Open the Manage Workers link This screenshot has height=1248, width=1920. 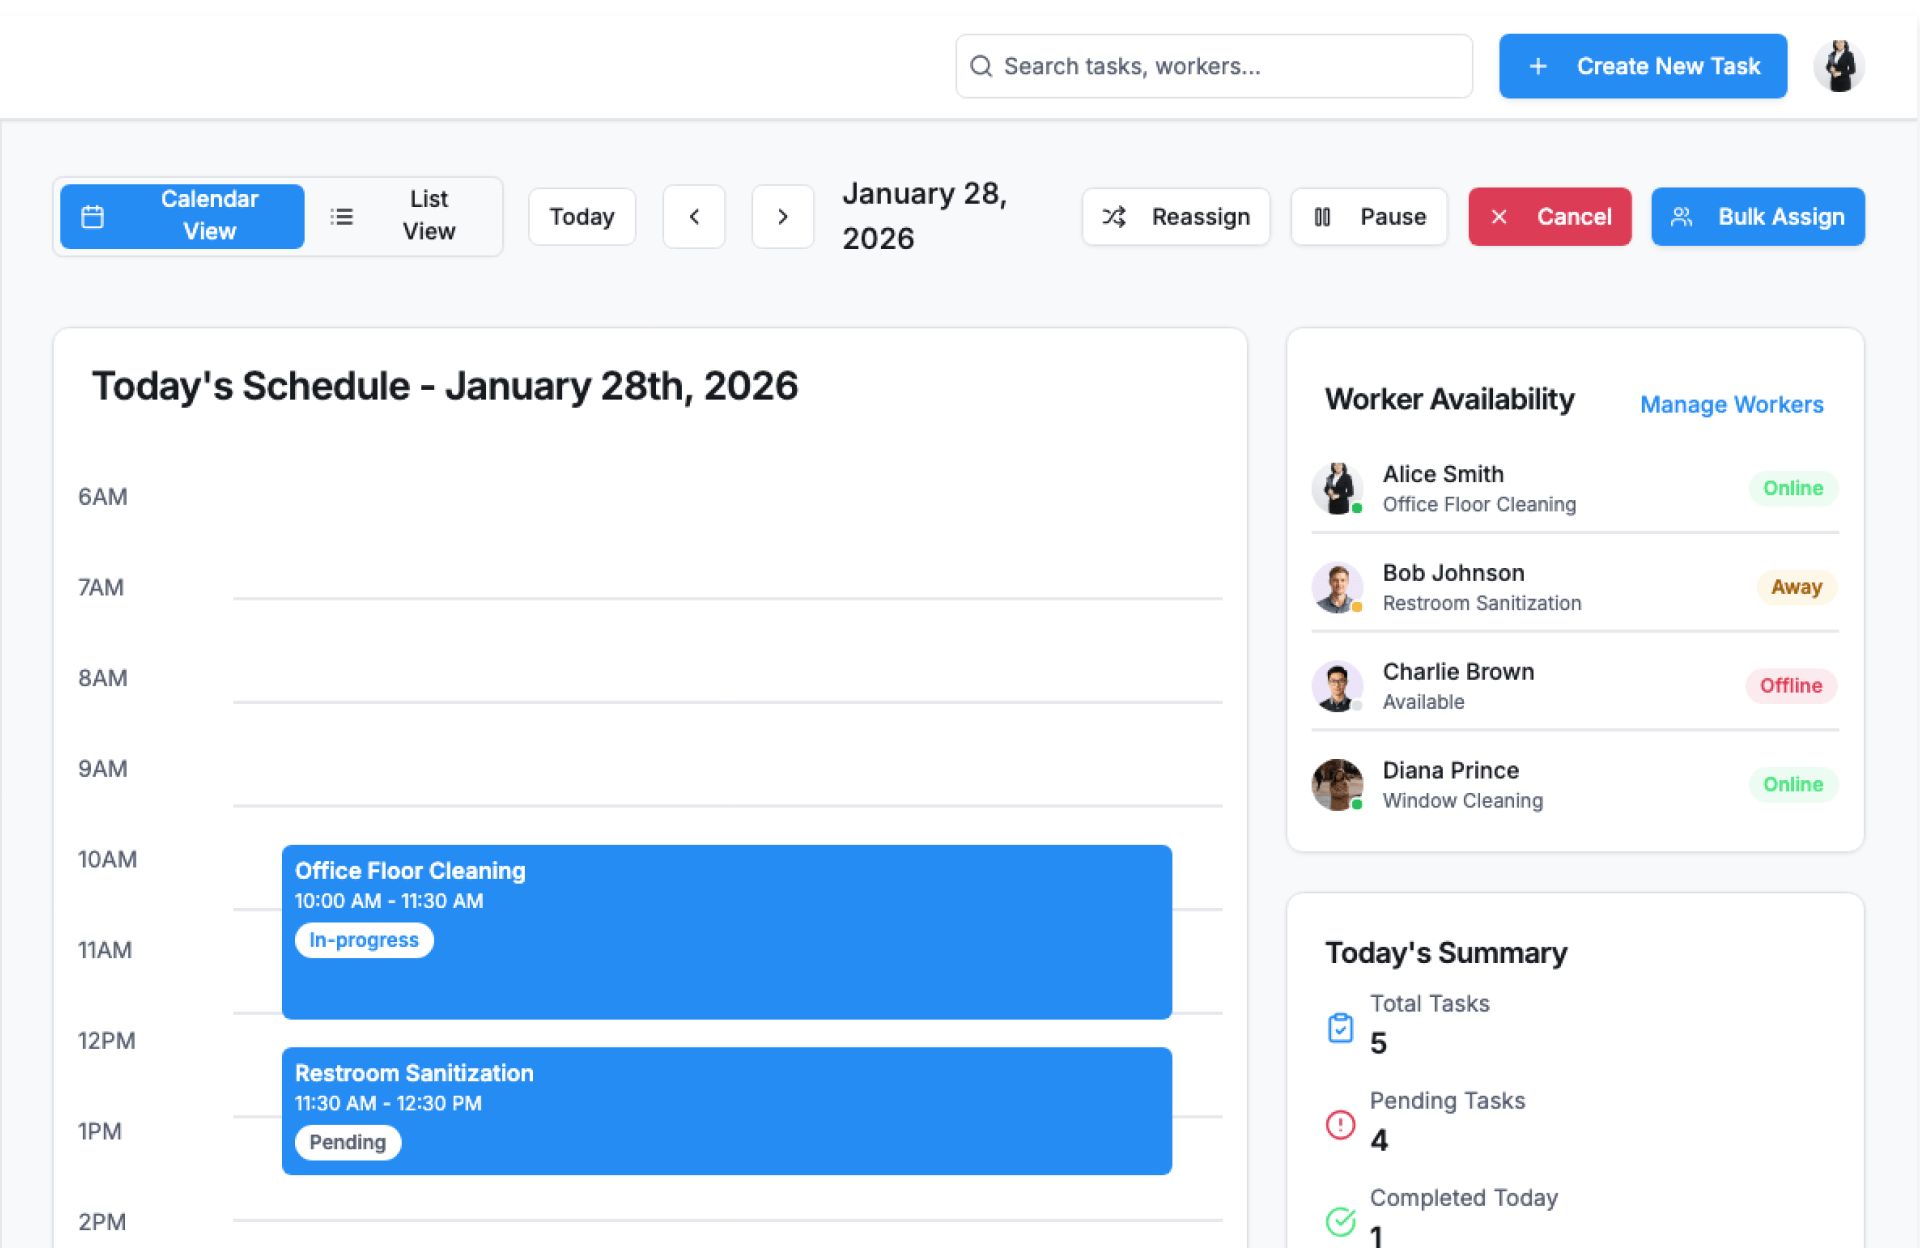click(1731, 404)
